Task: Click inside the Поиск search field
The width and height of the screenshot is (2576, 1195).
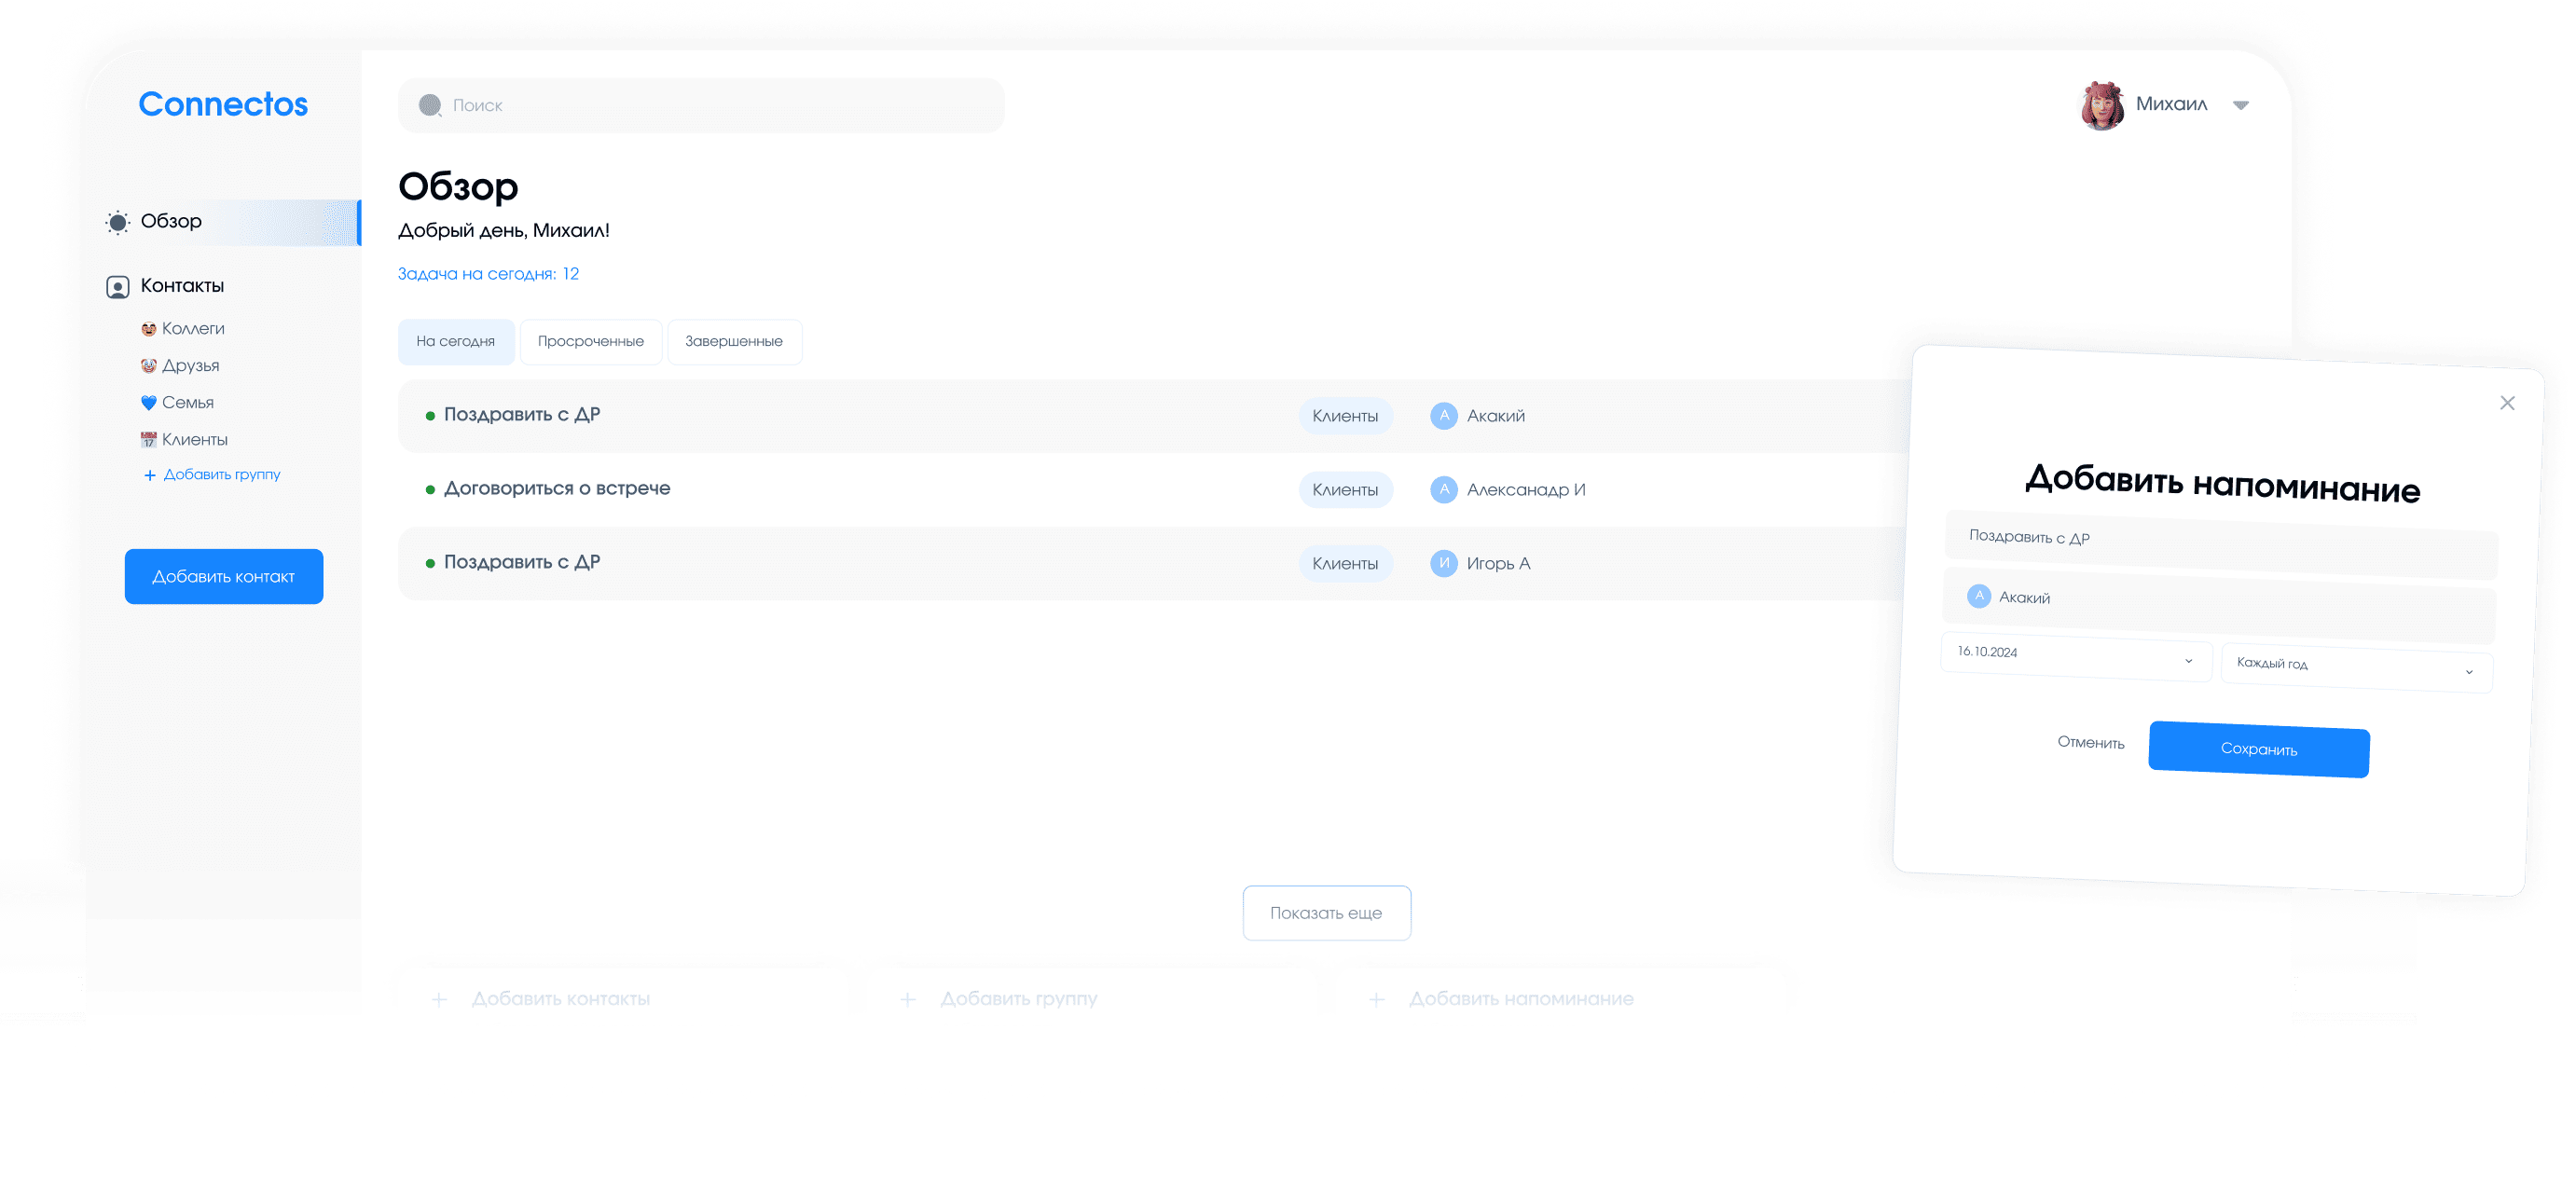Action: click(x=700, y=104)
